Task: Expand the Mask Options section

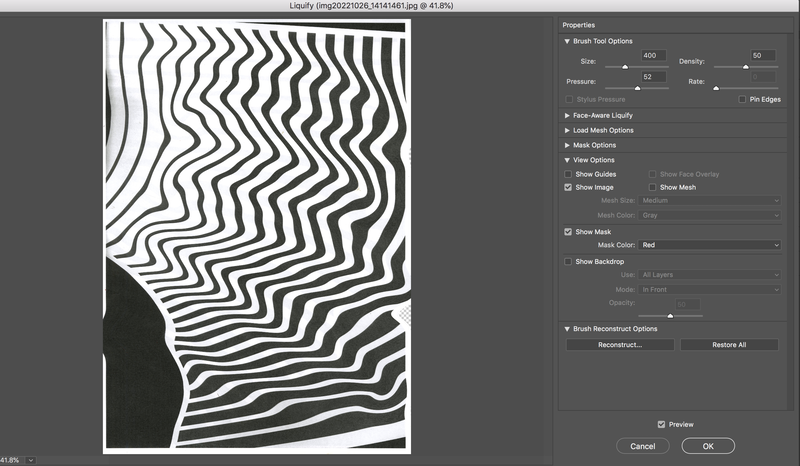Action: pos(567,145)
